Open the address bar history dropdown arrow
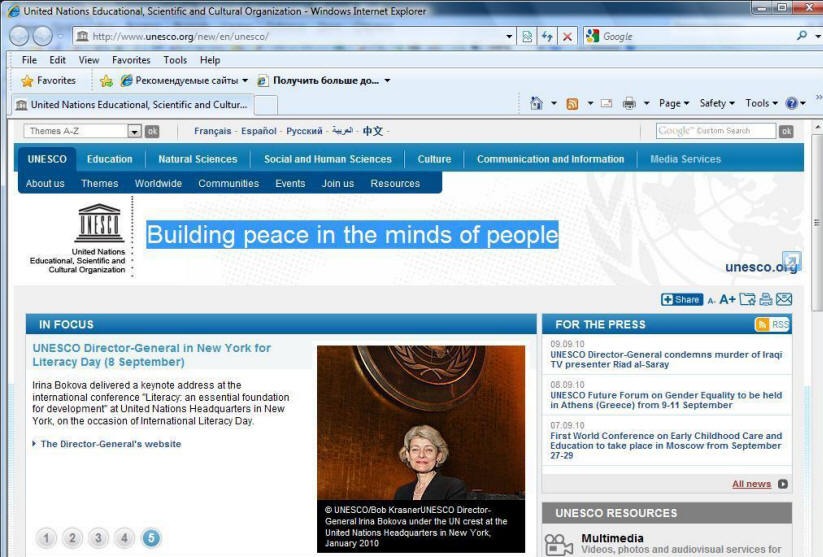Screen dimensions: 823x557 [509, 36]
